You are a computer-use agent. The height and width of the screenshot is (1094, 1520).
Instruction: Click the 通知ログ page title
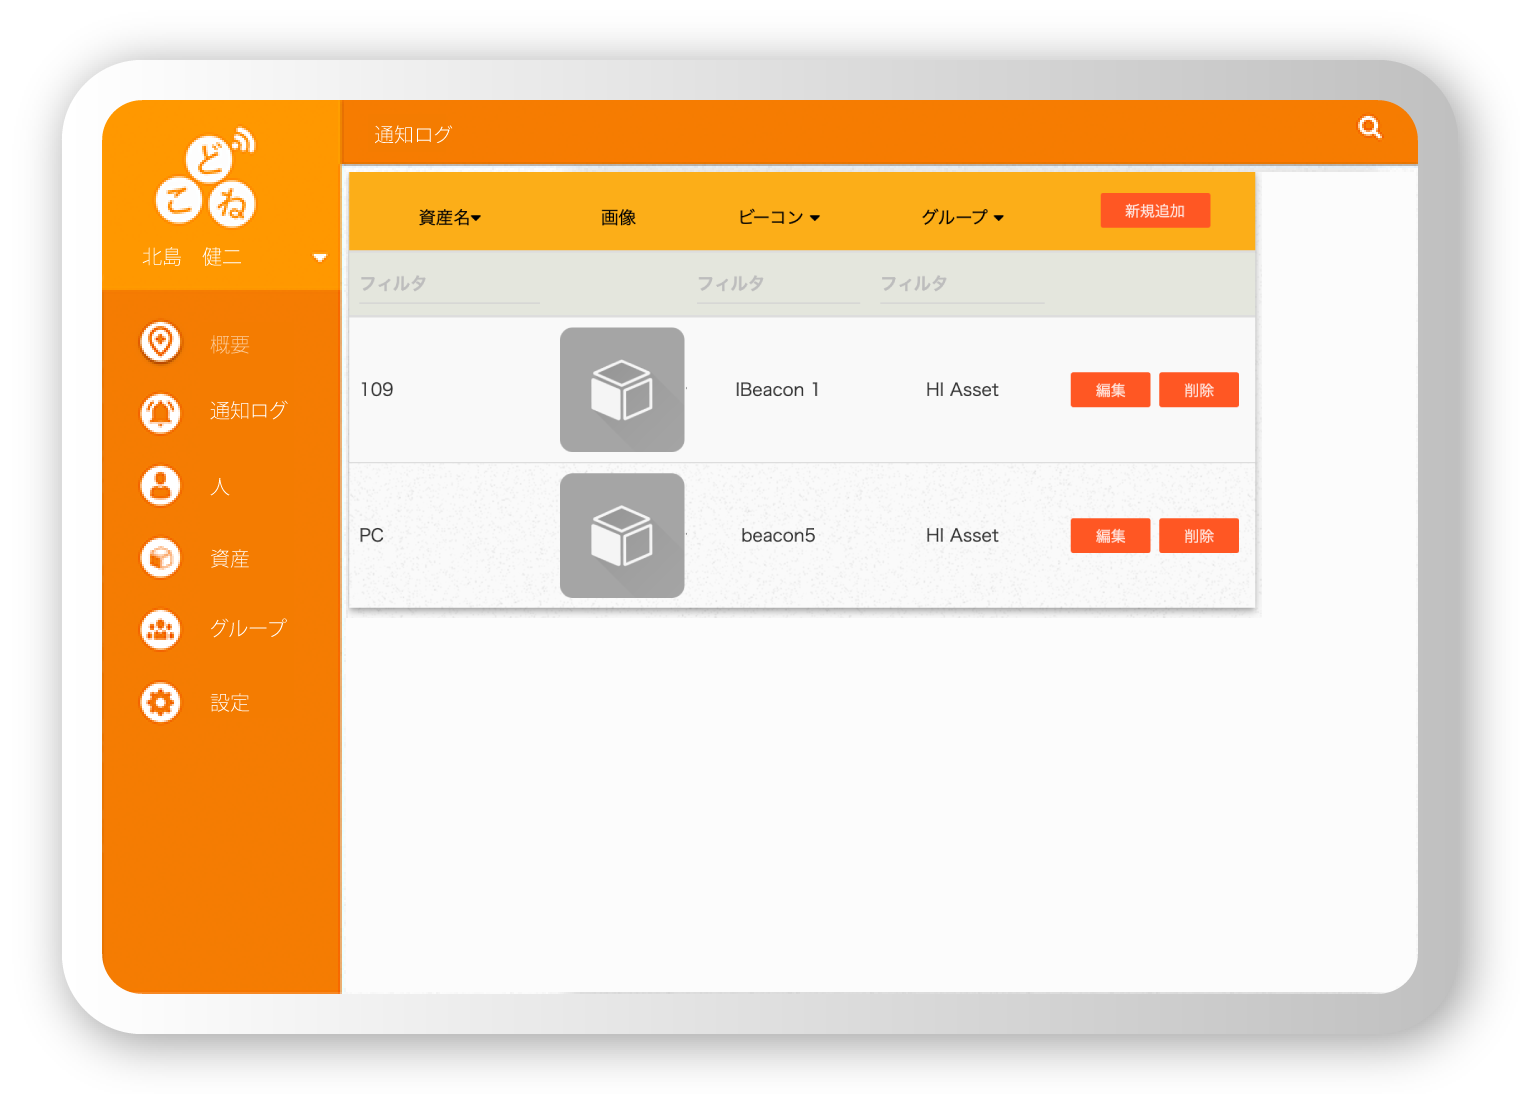(413, 134)
